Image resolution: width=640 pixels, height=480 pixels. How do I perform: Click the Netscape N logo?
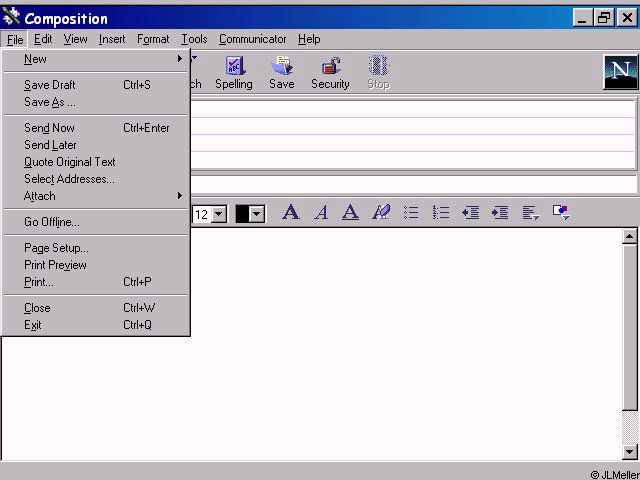click(x=620, y=72)
